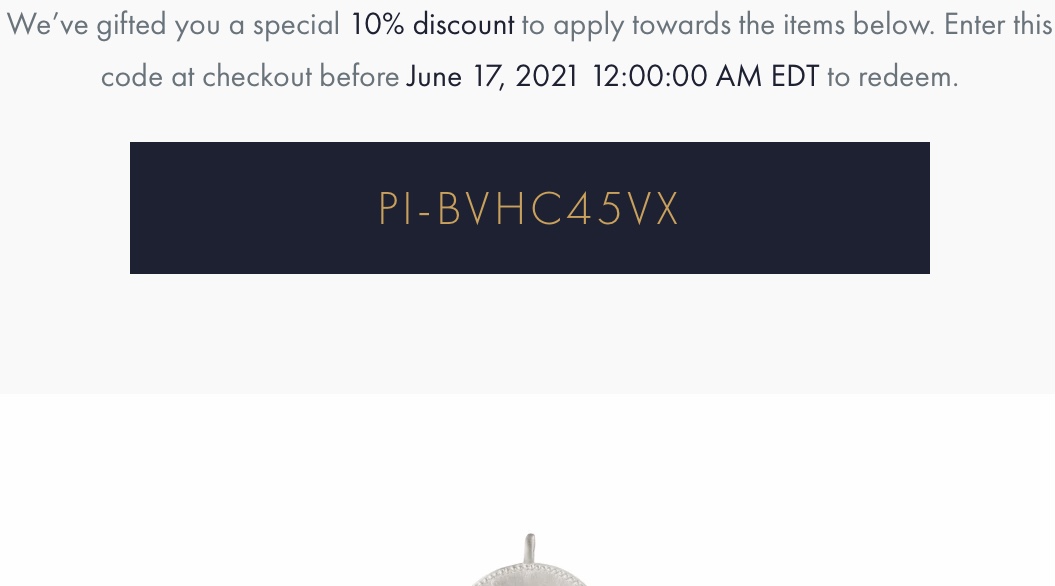Click the pendant's top bail loop
The height and width of the screenshot is (586, 1055).
[530, 548]
